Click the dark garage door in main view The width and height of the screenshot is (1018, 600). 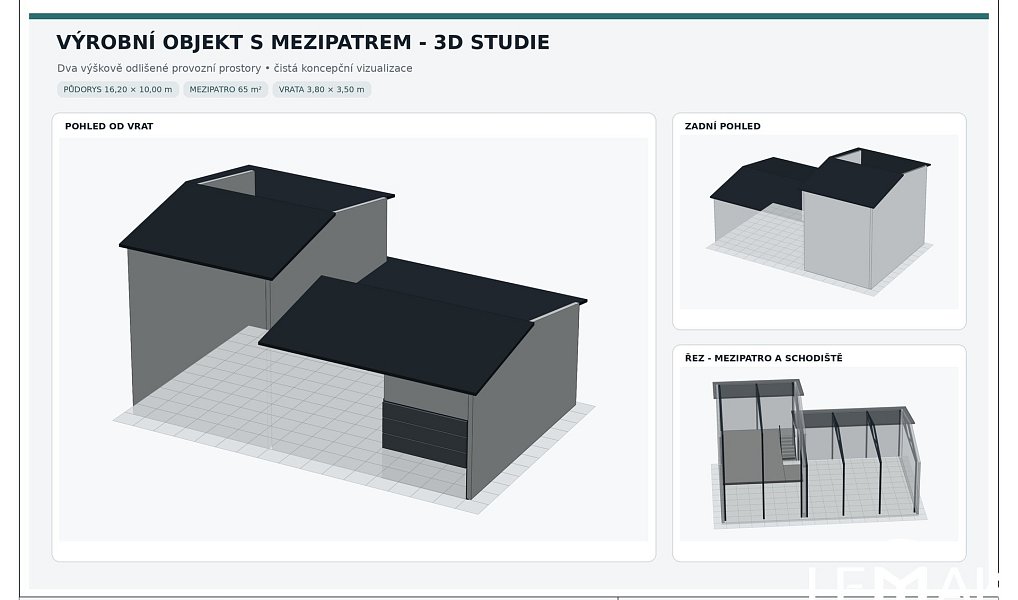coord(425,434)
